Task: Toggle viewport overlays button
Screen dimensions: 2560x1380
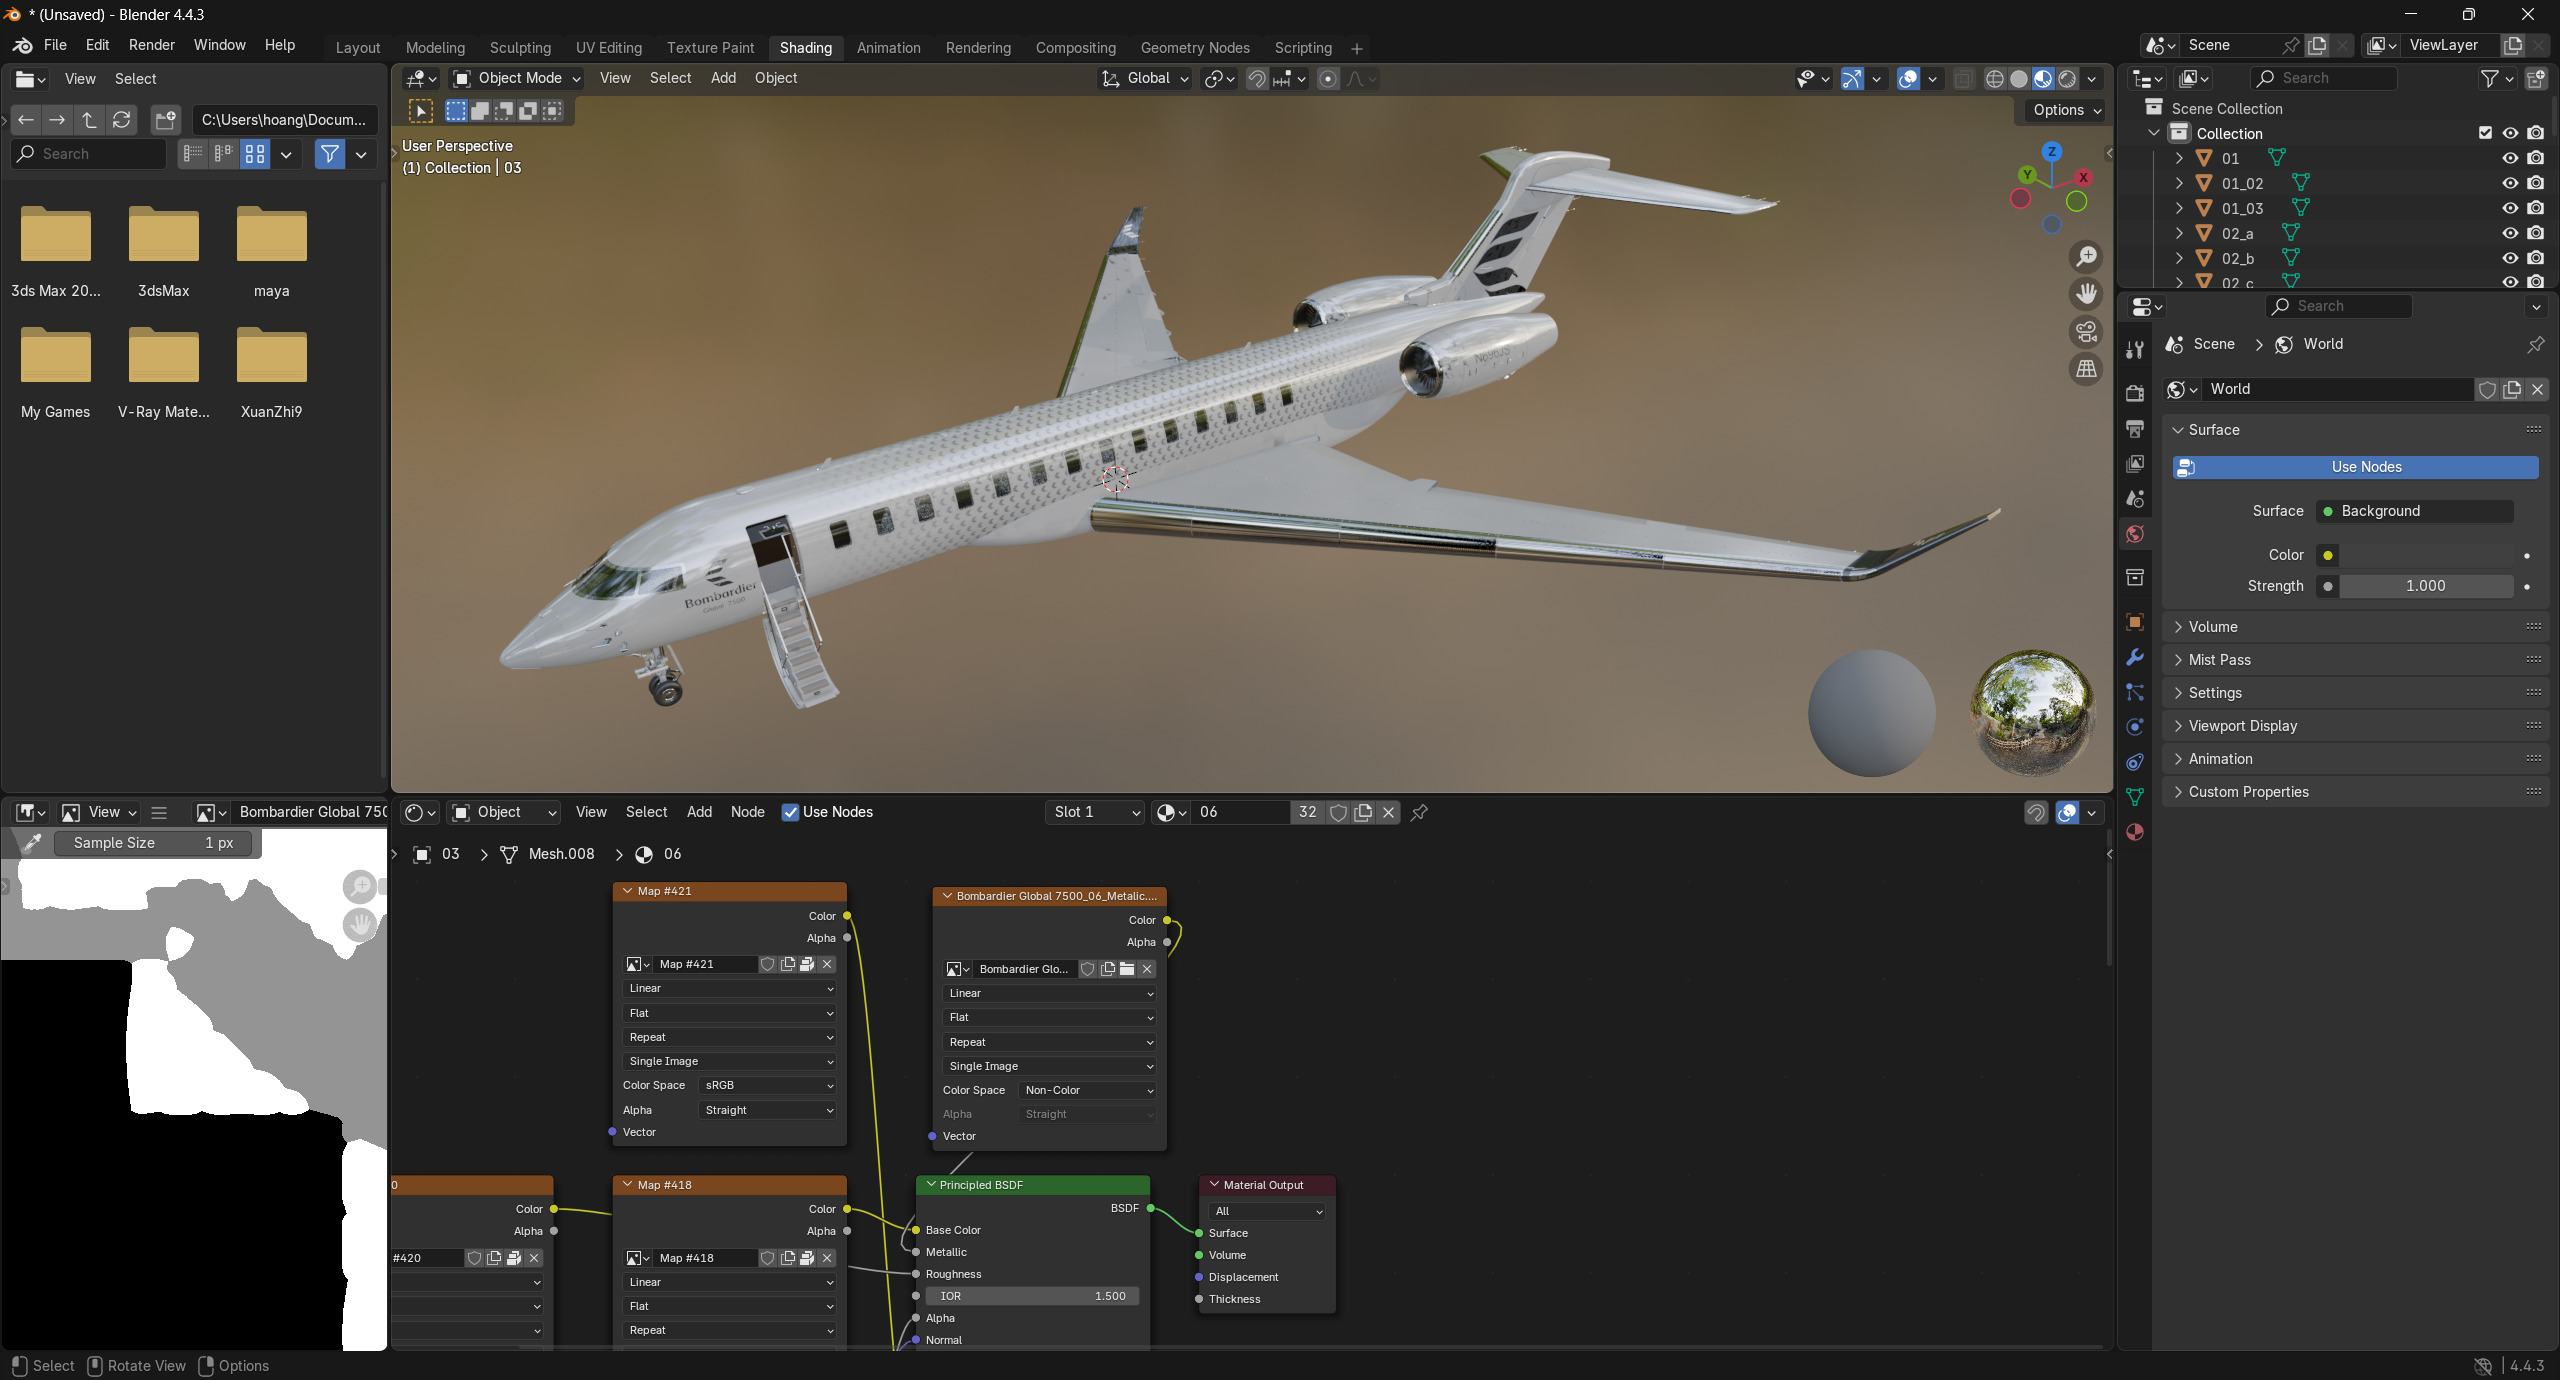Action: (x=1908, y=78)
